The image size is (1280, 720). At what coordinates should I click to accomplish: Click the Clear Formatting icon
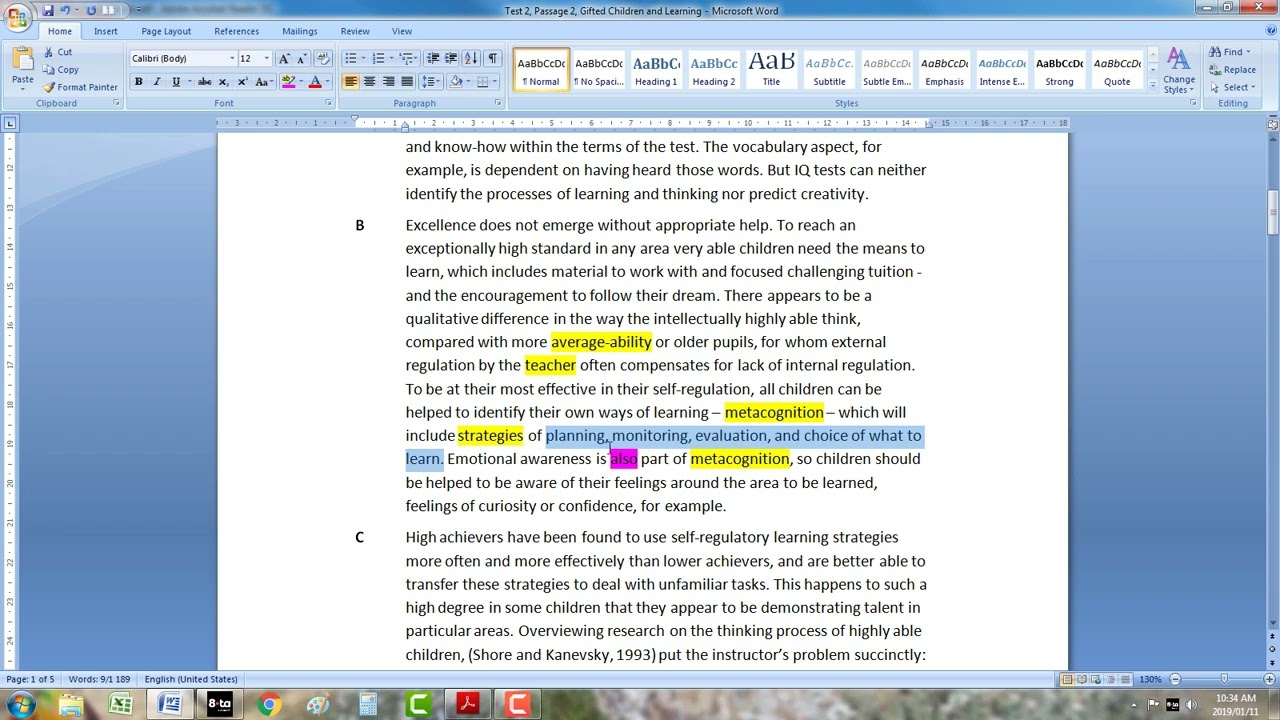tap(323, 59)
